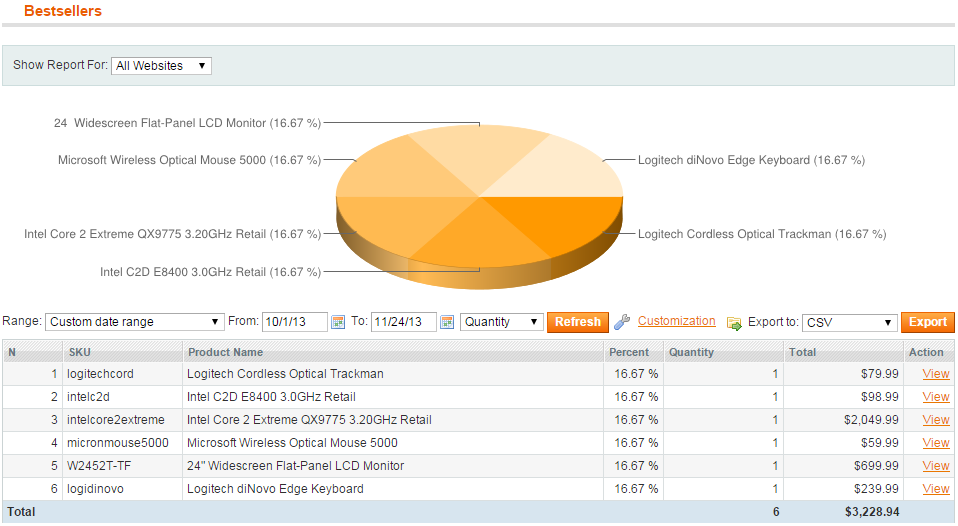
Task: Click the total value $699.99
Action: coord(876,466)
